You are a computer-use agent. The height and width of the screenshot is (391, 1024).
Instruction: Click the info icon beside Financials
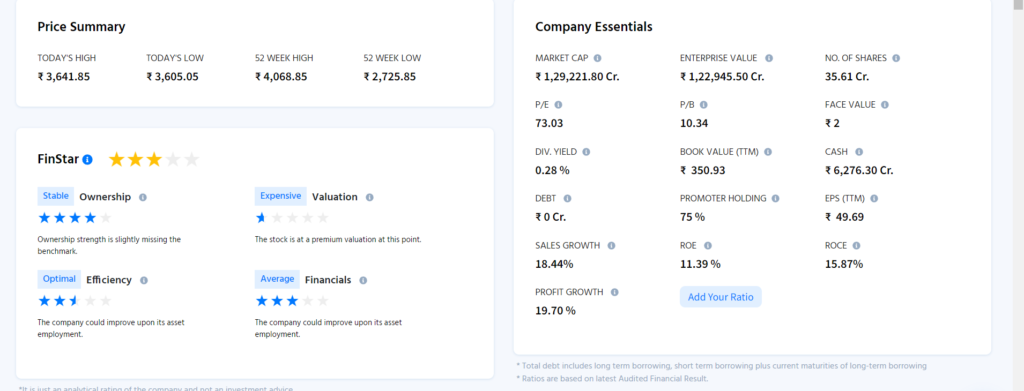coord(363,280)
